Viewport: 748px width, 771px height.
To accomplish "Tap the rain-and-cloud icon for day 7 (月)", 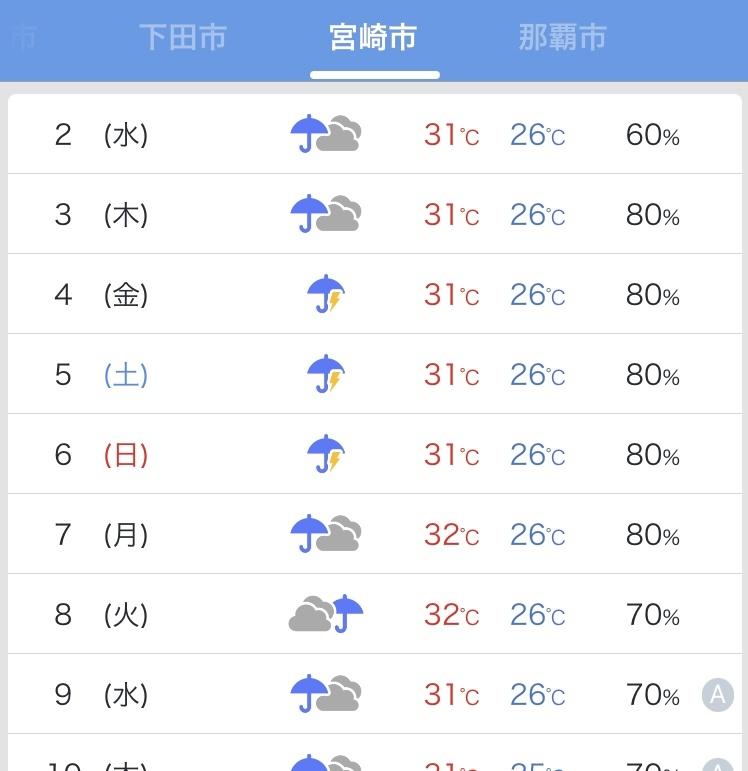I will (x=326, y=534).
